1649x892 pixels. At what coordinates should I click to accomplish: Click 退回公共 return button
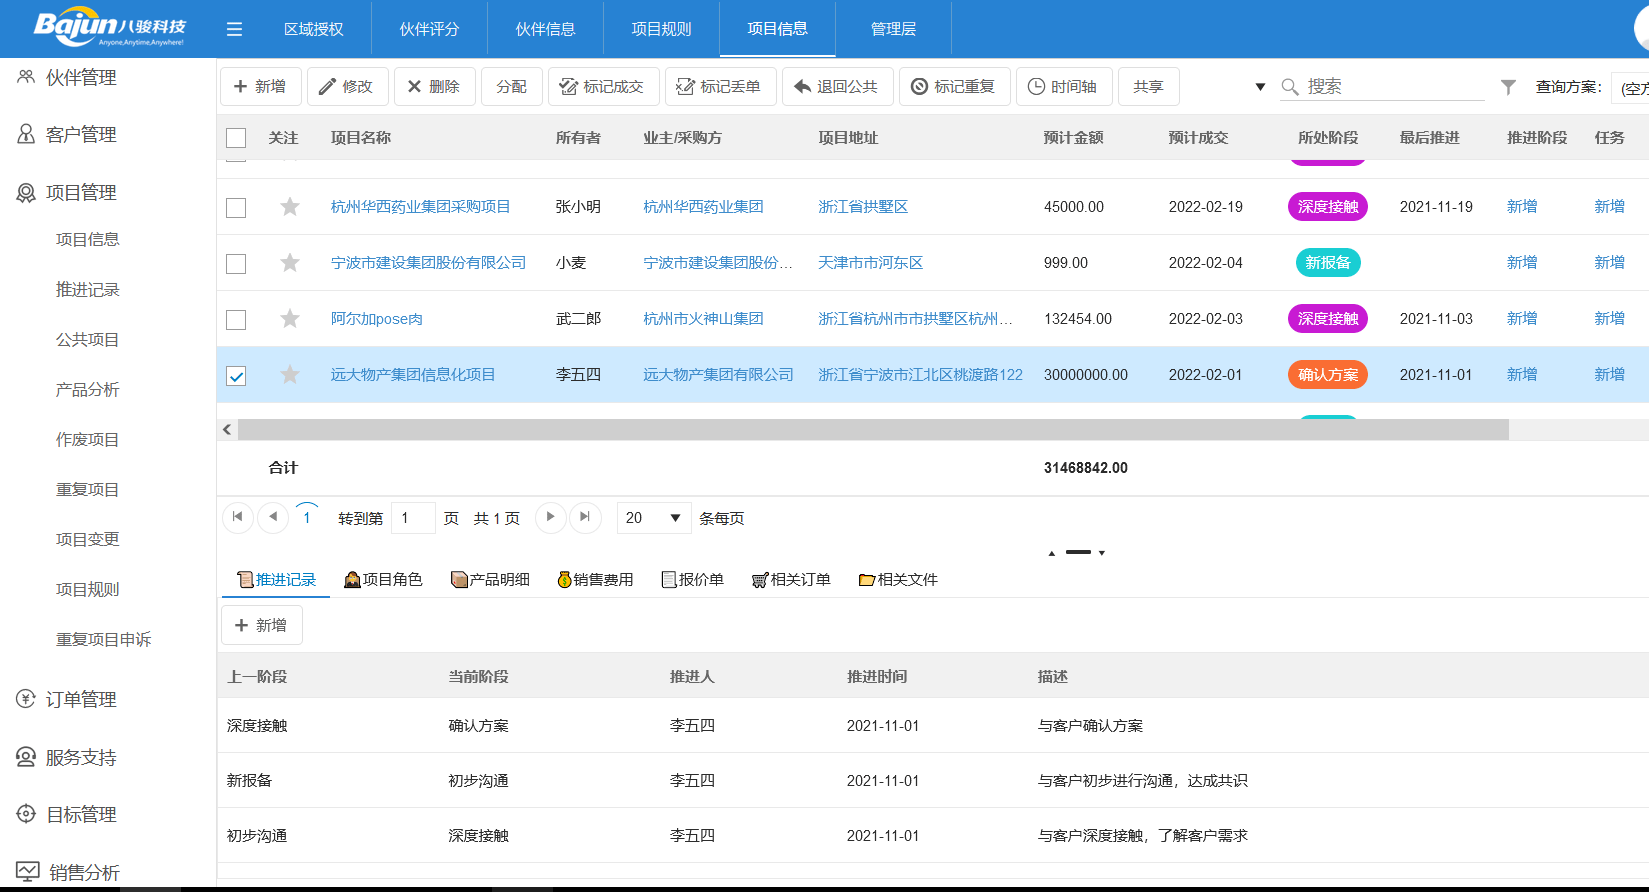[x=835, y=87]
